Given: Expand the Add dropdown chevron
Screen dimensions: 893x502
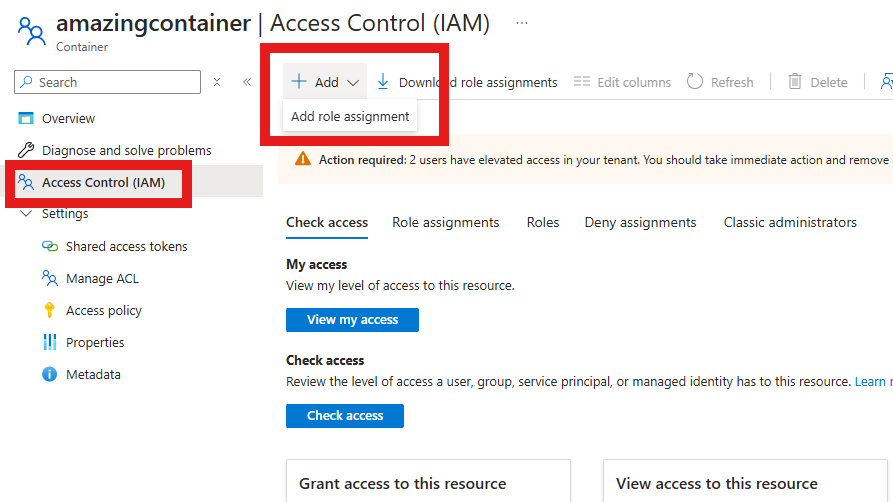Looking at the screenshot, I should click(x=353, y=83).
